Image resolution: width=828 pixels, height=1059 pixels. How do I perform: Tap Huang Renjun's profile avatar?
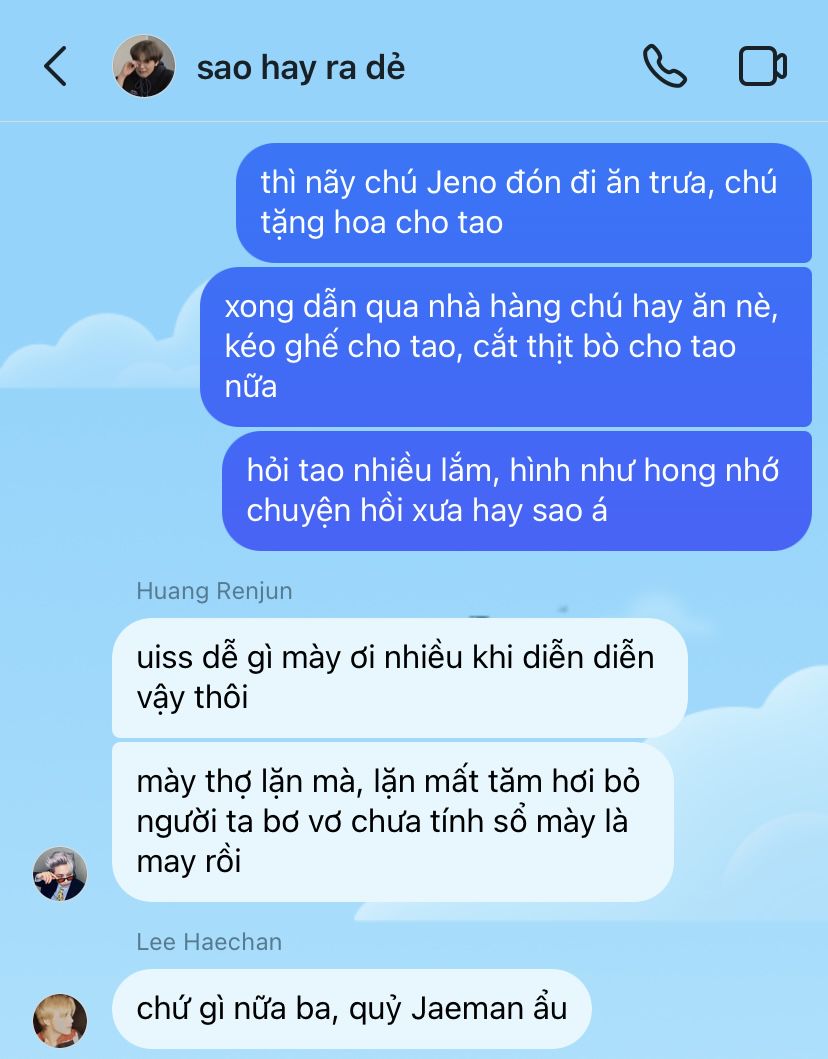click(60, 874)
